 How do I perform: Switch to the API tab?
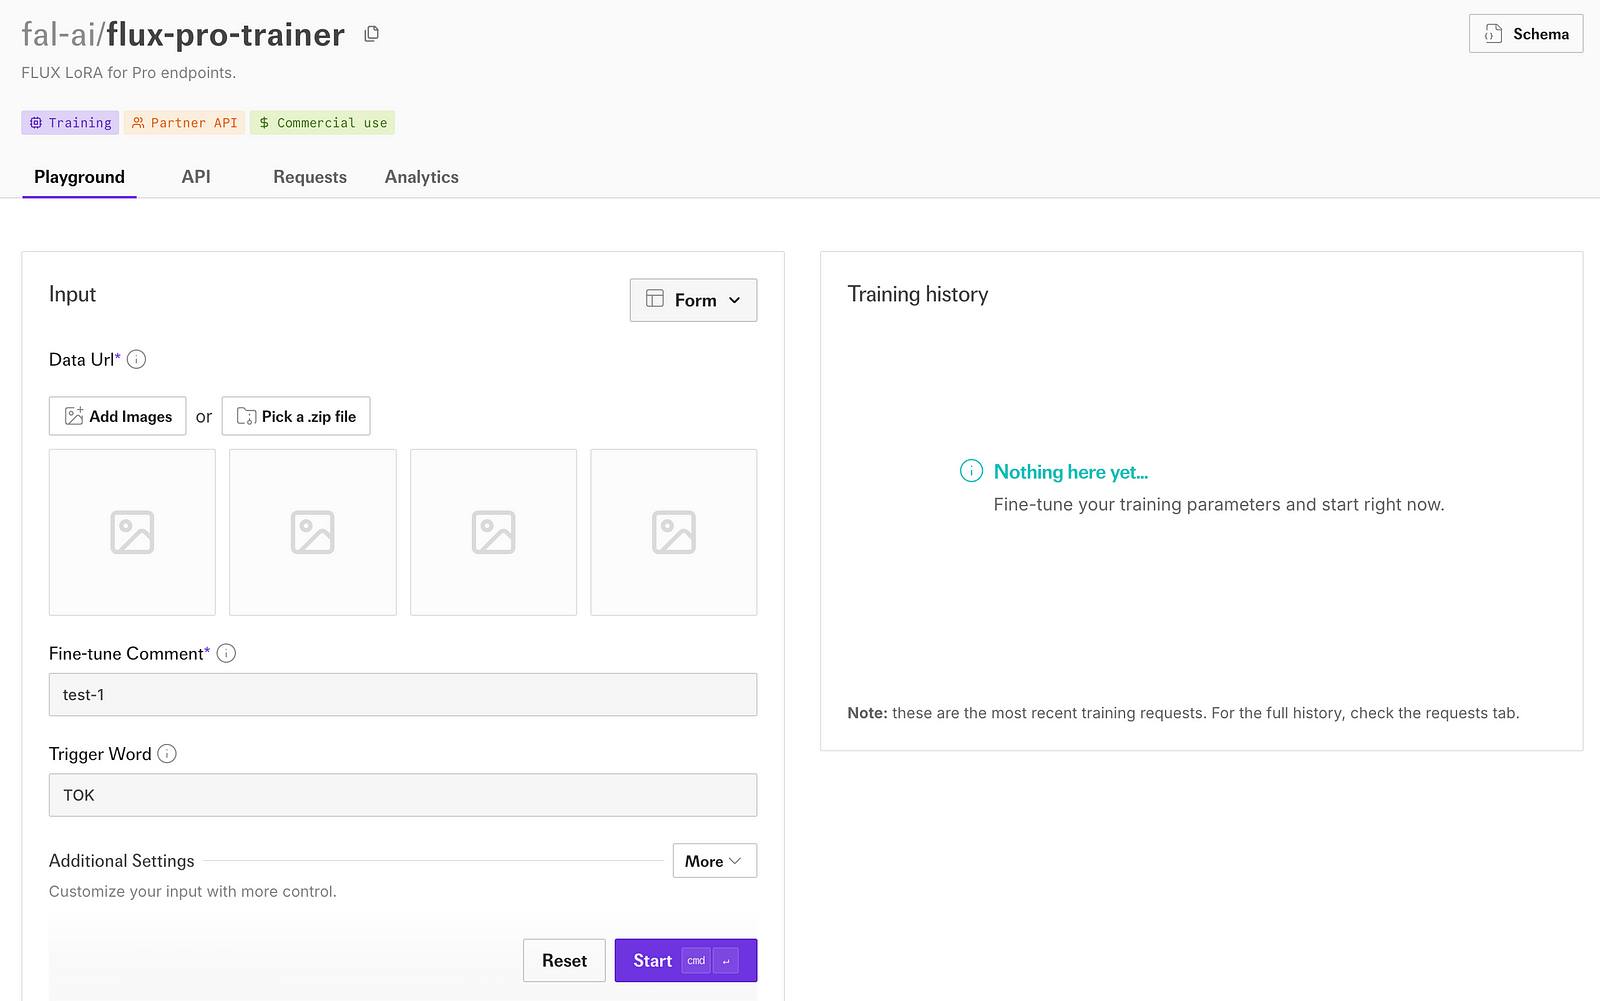(x=196, y=177)
